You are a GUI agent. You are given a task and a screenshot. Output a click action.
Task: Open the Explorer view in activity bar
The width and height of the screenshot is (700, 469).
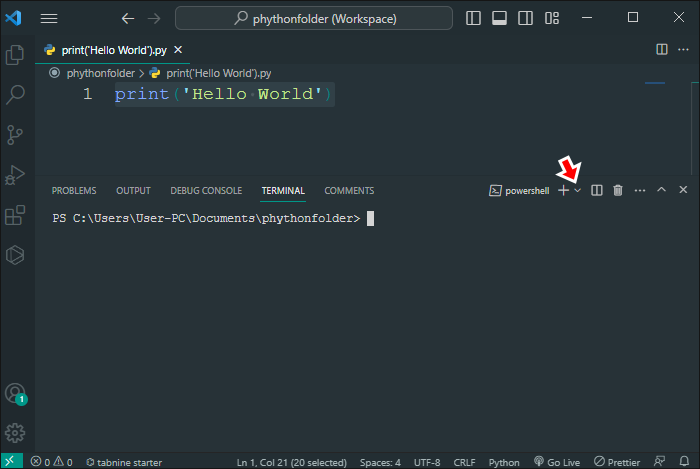coord(15,54)
